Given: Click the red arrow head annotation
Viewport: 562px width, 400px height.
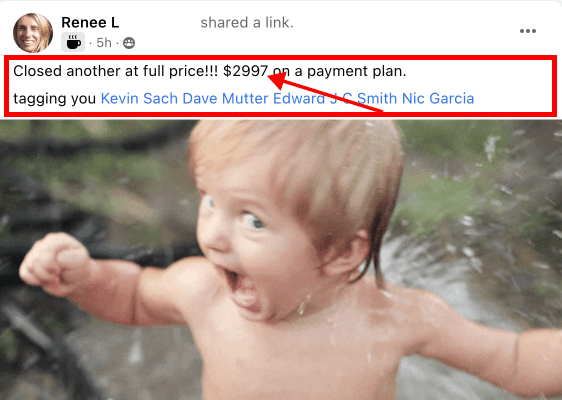Looking at the screenshot, I should 279,80.
